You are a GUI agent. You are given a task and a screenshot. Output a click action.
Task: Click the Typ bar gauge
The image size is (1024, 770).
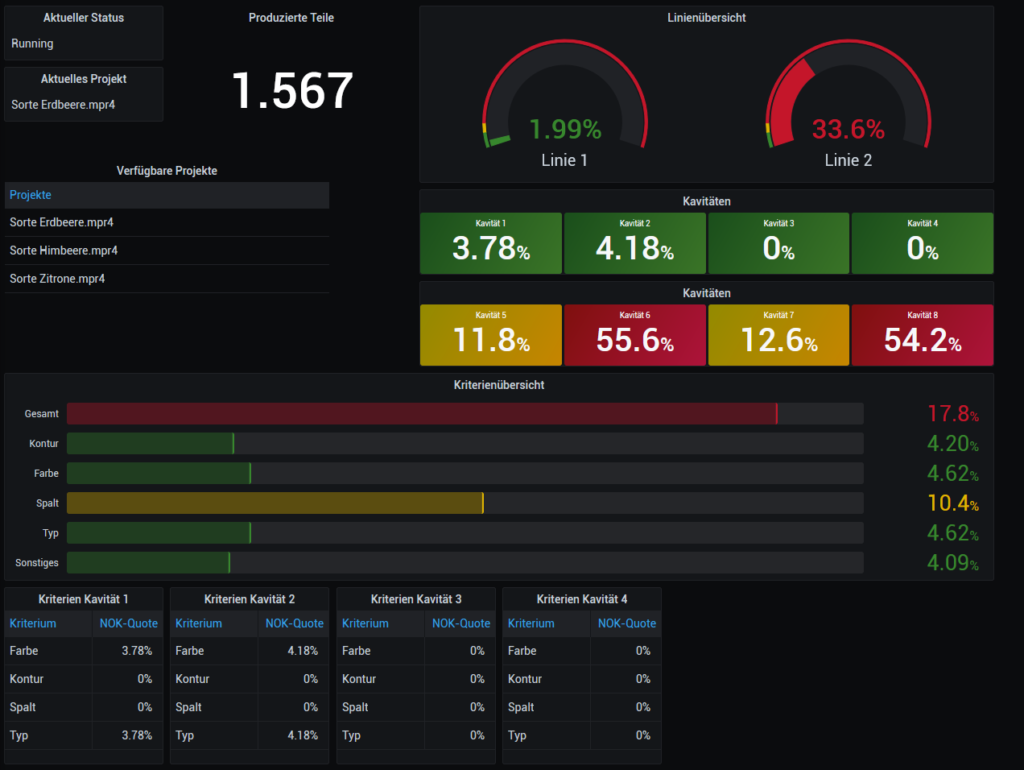click(465, 533)
